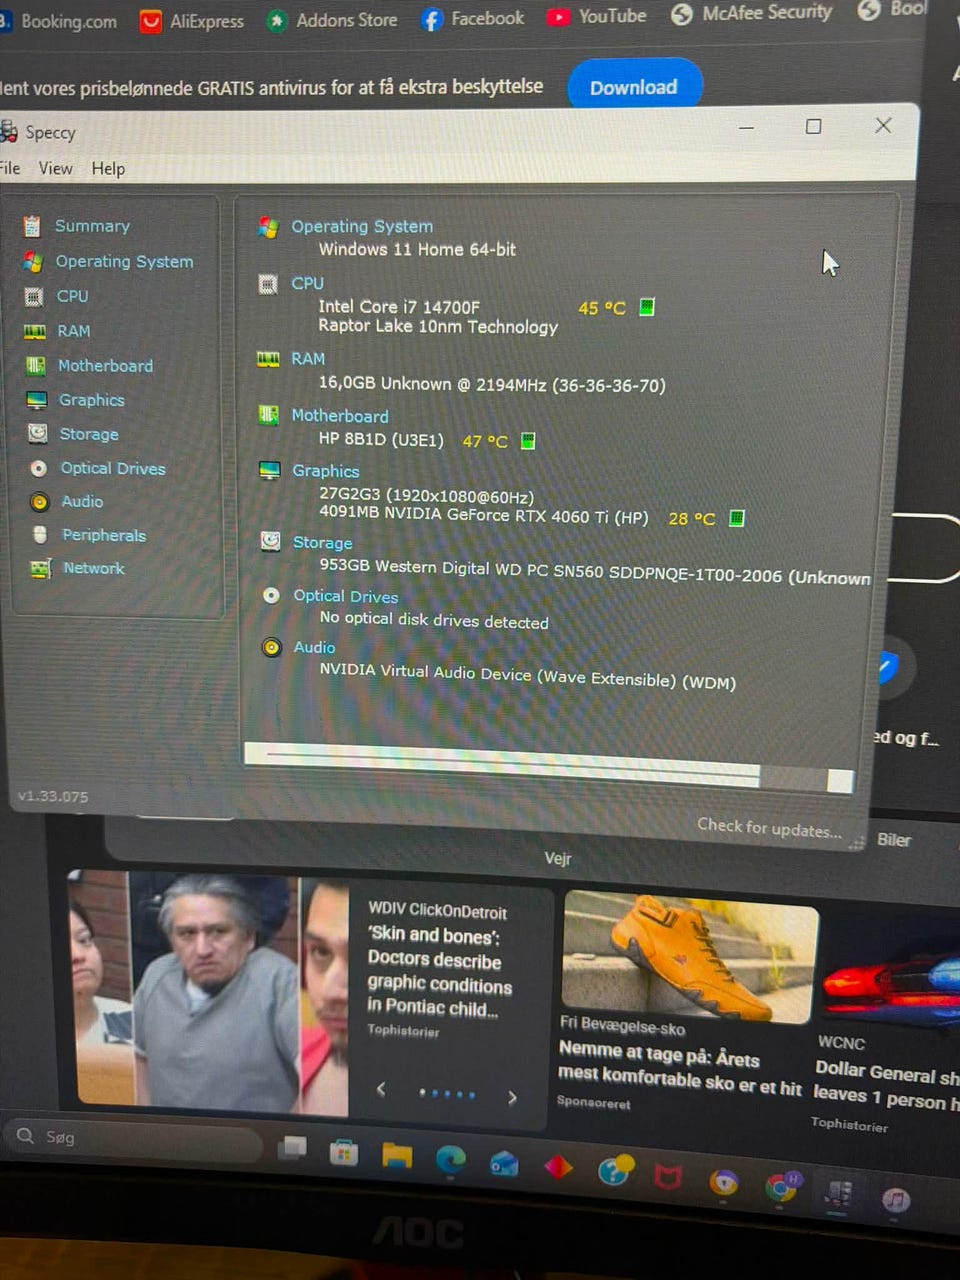Click the icon beside the RAM heading

tap(268, 359)
